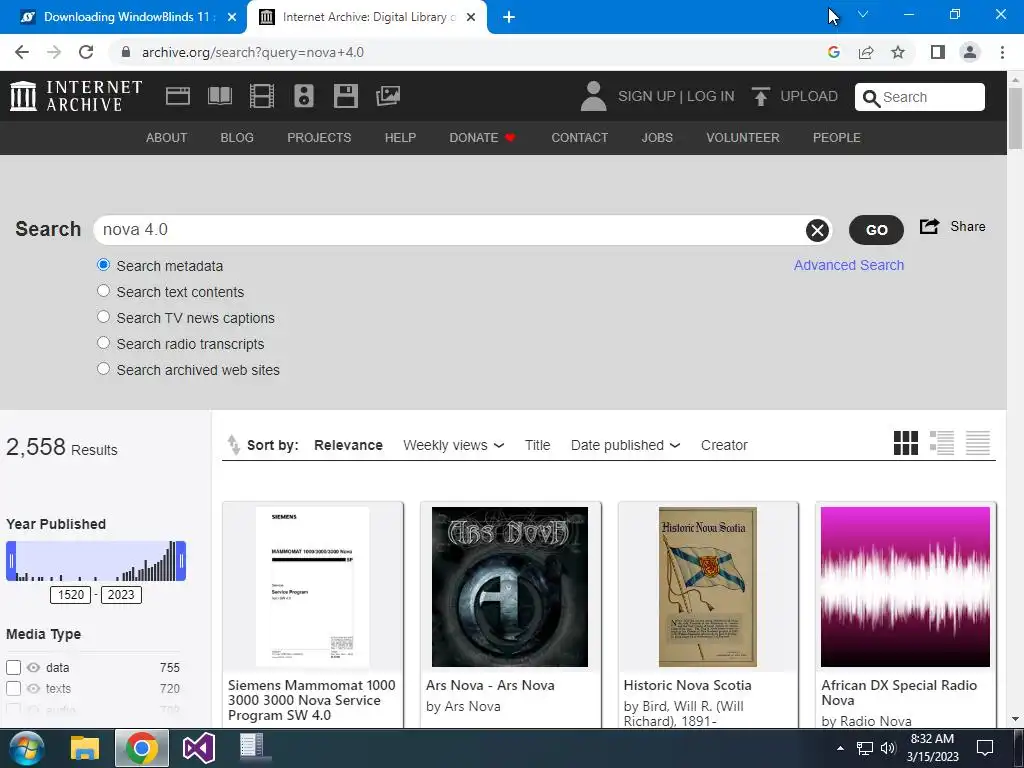Open the ABOUT menu item
Screen dimensions: 1024x768
(x=167, y=138)
